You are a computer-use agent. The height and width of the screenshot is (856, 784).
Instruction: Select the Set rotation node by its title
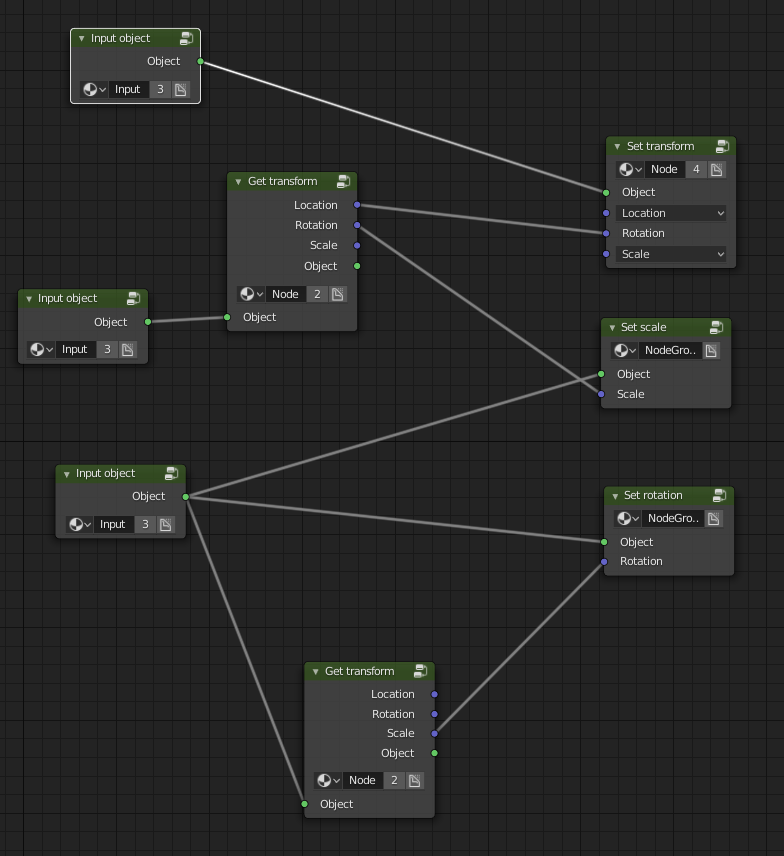pyautogui.click(x=653, y=496)
